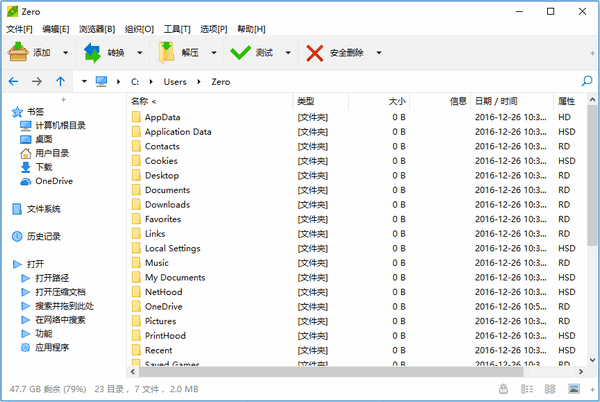This screenshot has height=402, width=600.
Task: Open the dropdown arrow next to 解压
Action: click(213, 52)
